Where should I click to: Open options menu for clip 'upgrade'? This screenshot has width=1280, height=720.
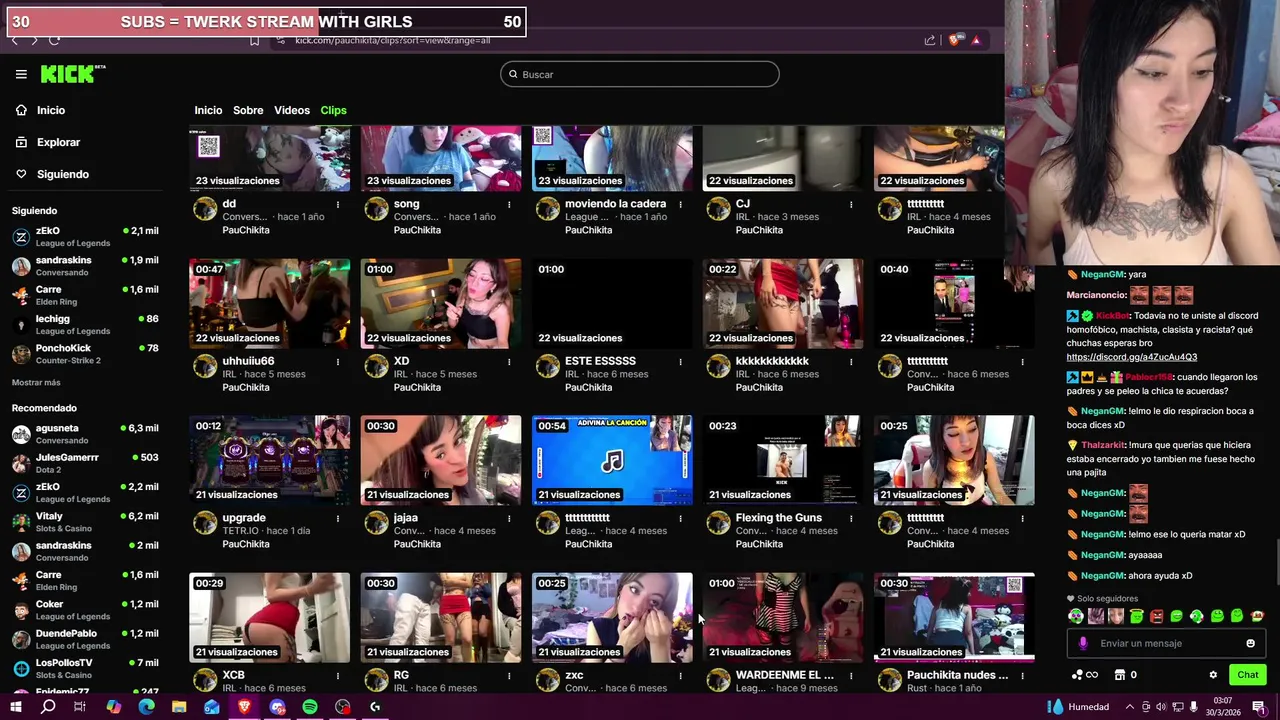(x=338, y=518)
